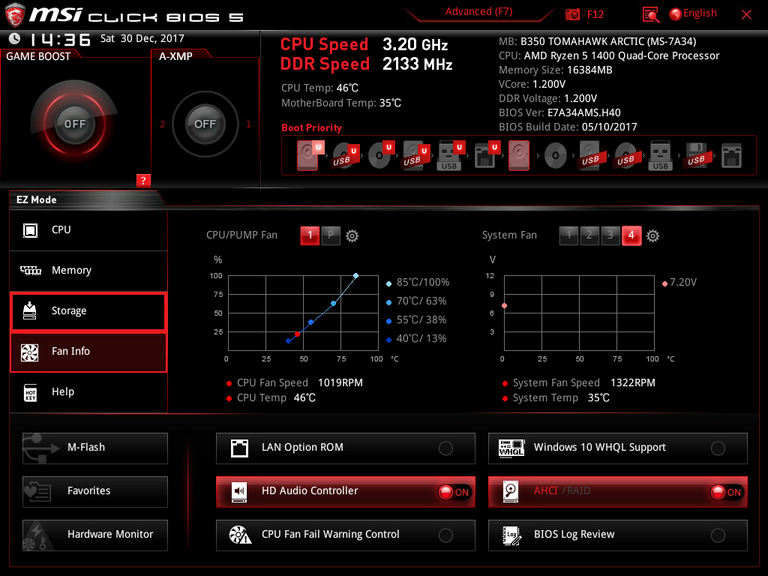Viewport: 768px width, 576px height.
Task: Open CPU/PUMP Fan settings gear
Action: 352,236
